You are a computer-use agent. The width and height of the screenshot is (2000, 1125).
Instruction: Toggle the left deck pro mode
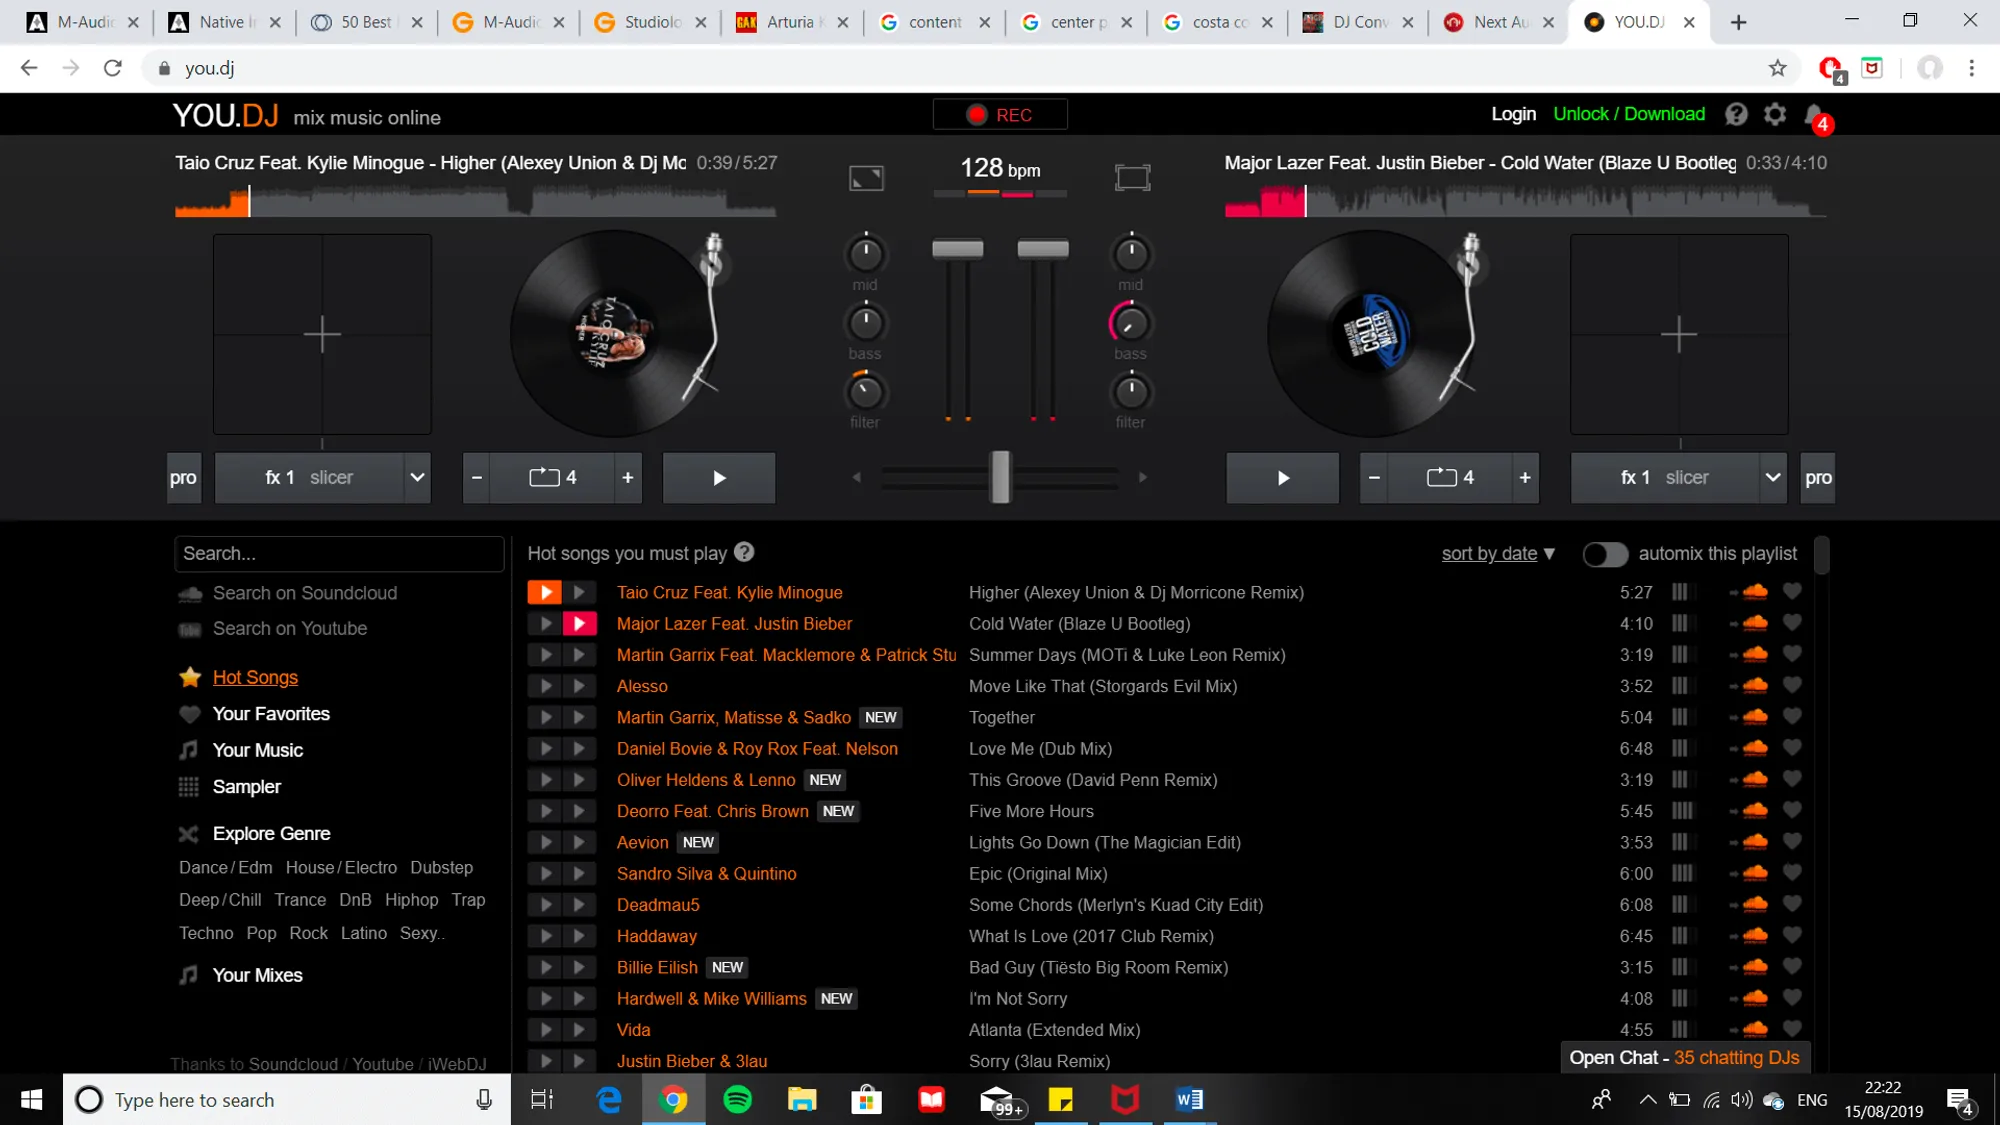(x=183, y=478)
